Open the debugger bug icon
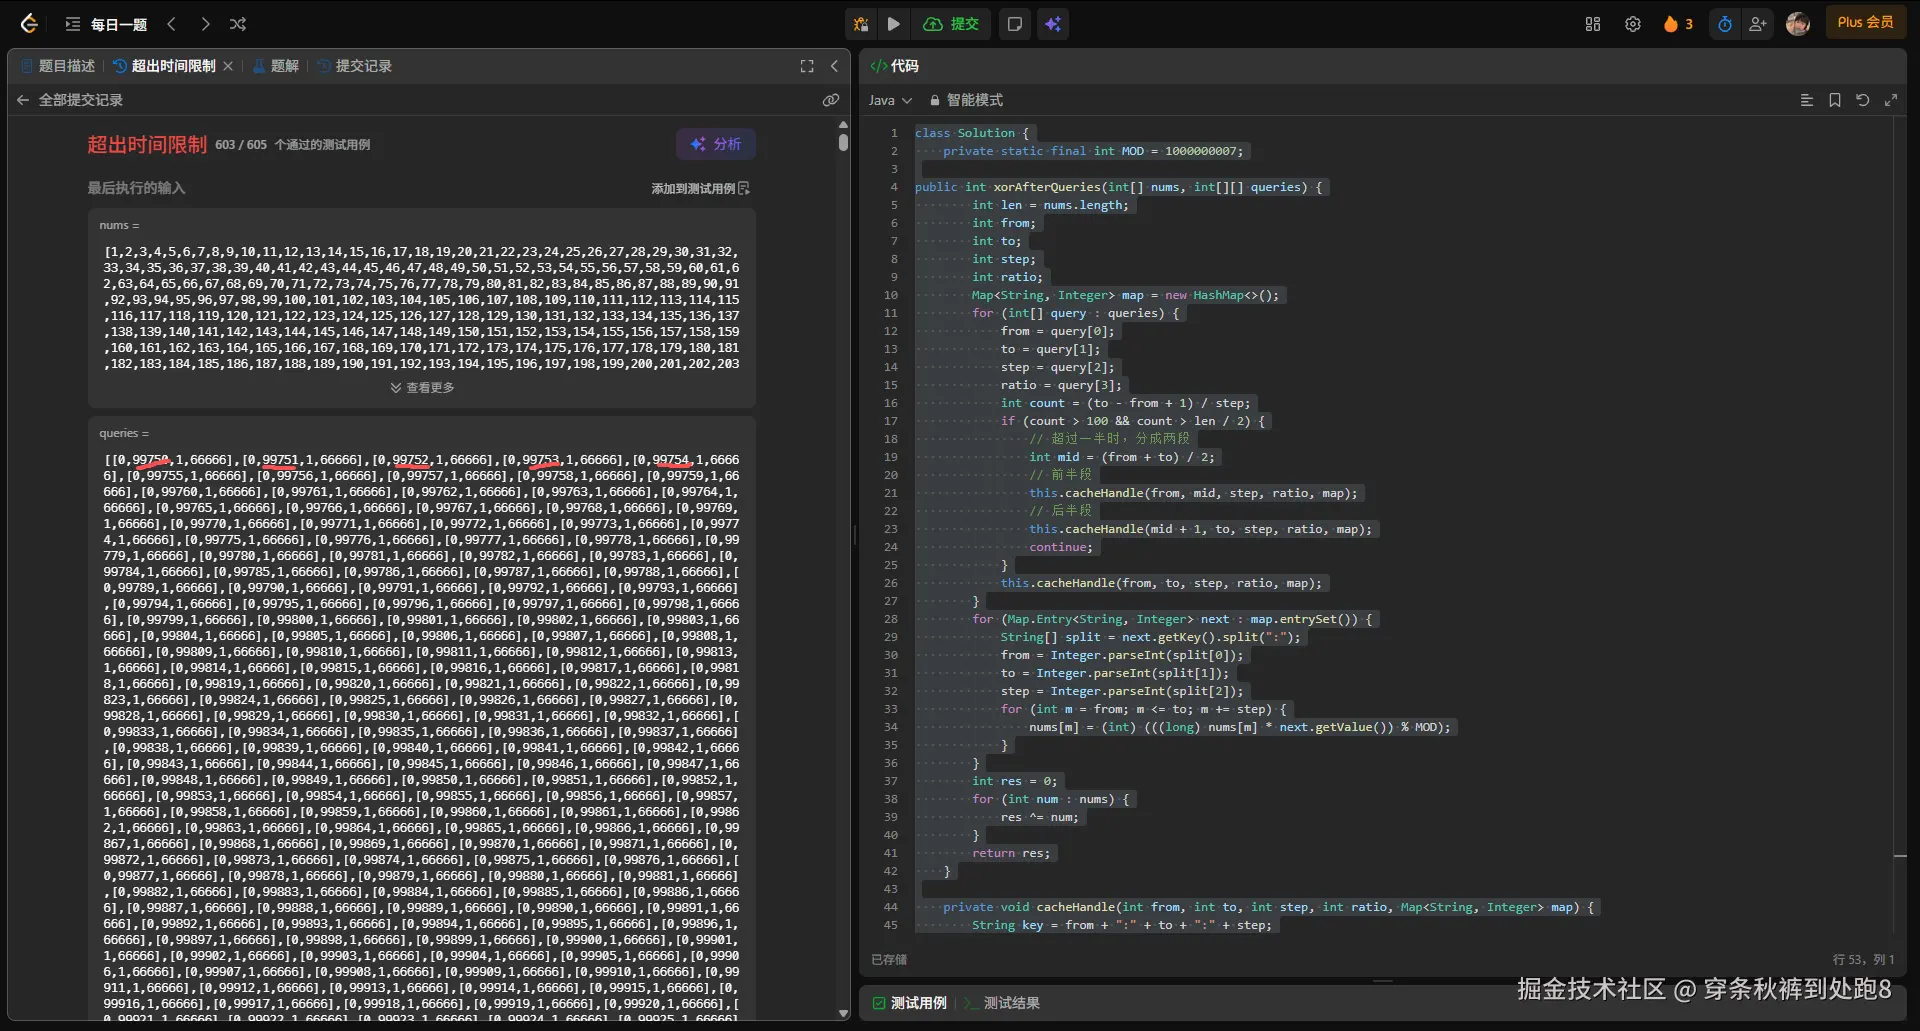1920x1031 pixels. tap(861, 24)
